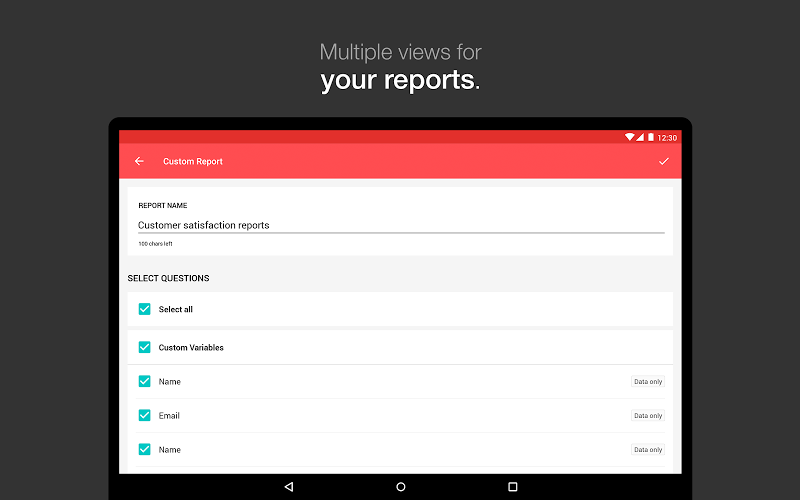Click the SELECT QUESTIONS heading

click(168, 278)
